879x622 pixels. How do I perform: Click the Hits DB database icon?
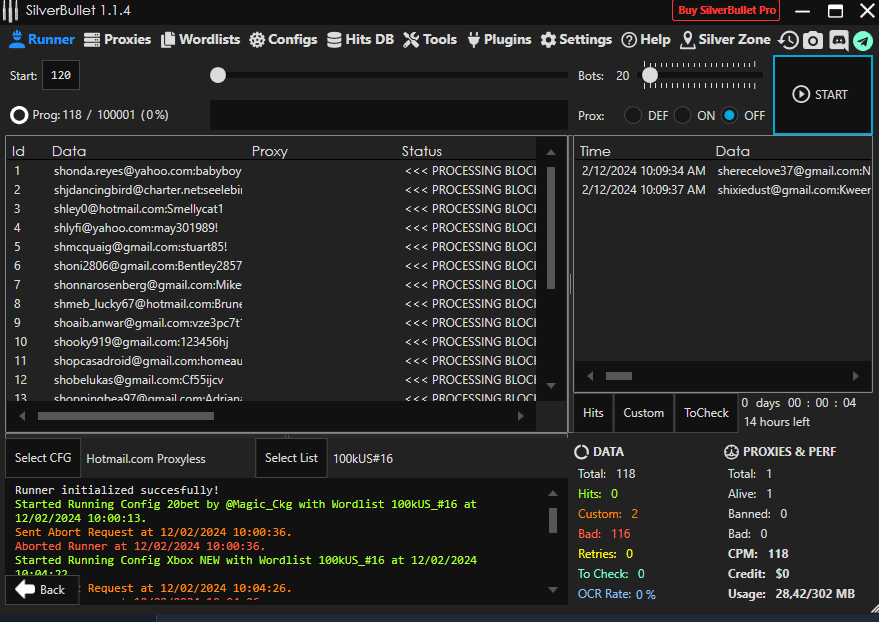point(334,40)
